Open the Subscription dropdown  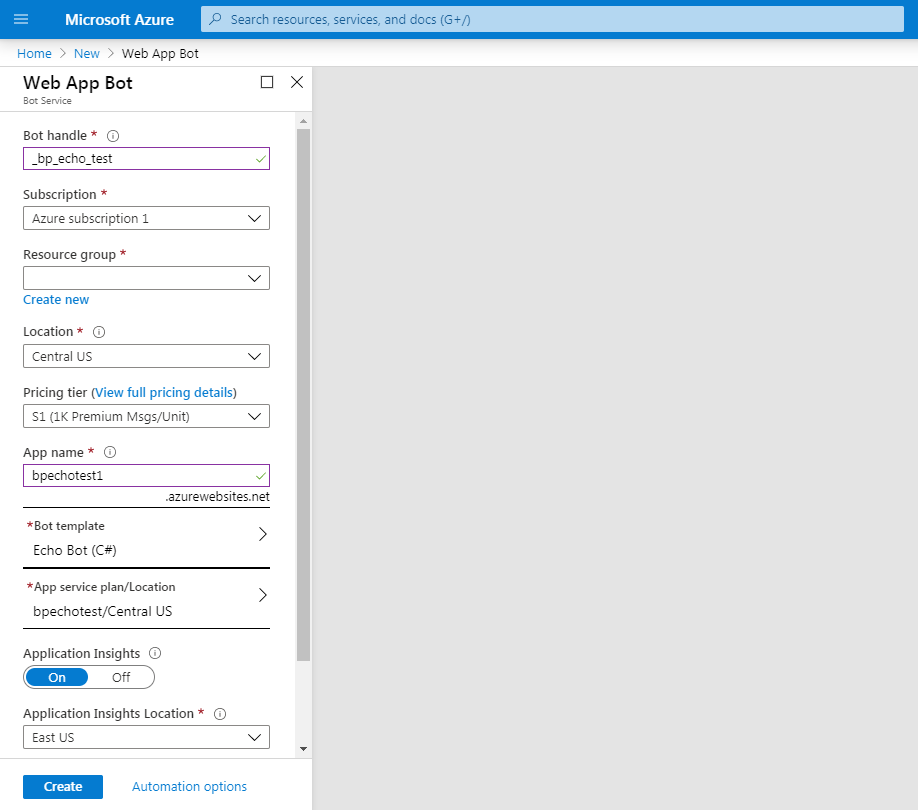point(146,218)
